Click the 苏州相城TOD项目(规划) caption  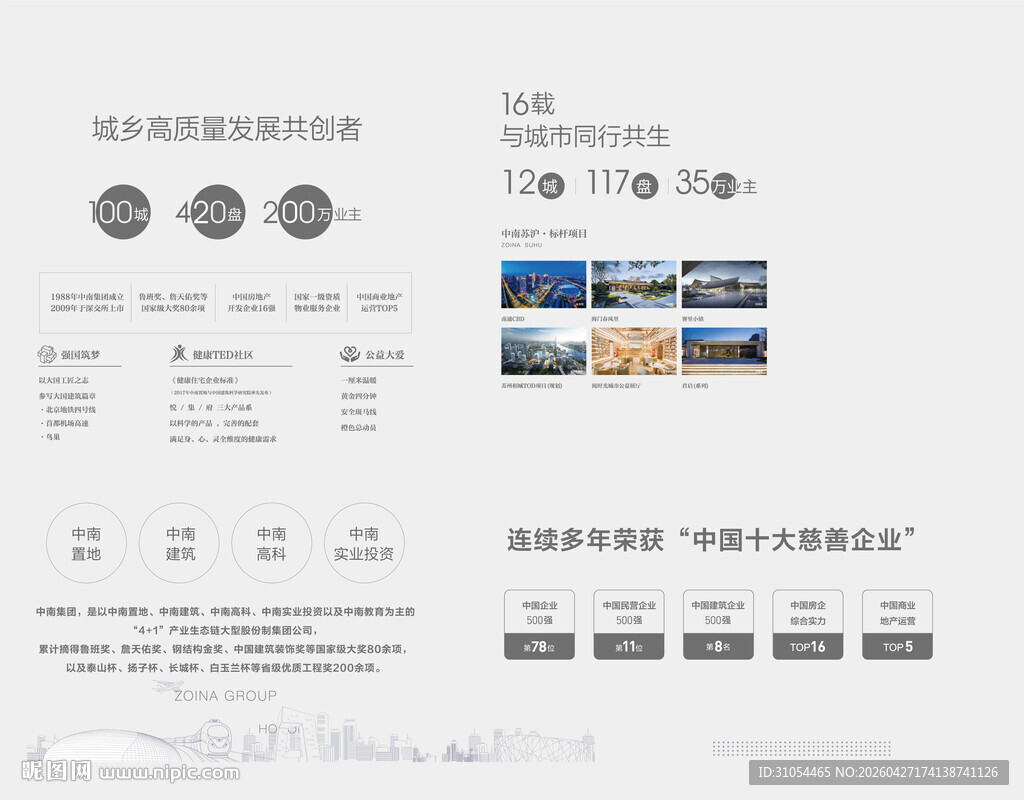pyautogui.click(x=532, y=386)
